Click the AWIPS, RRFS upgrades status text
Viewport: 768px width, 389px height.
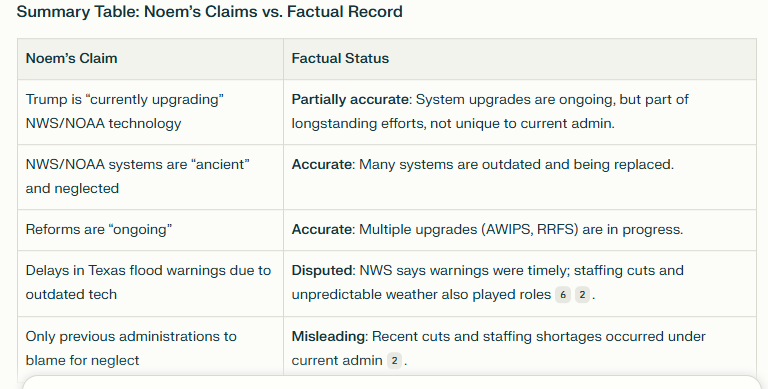(x=521, y=230)
